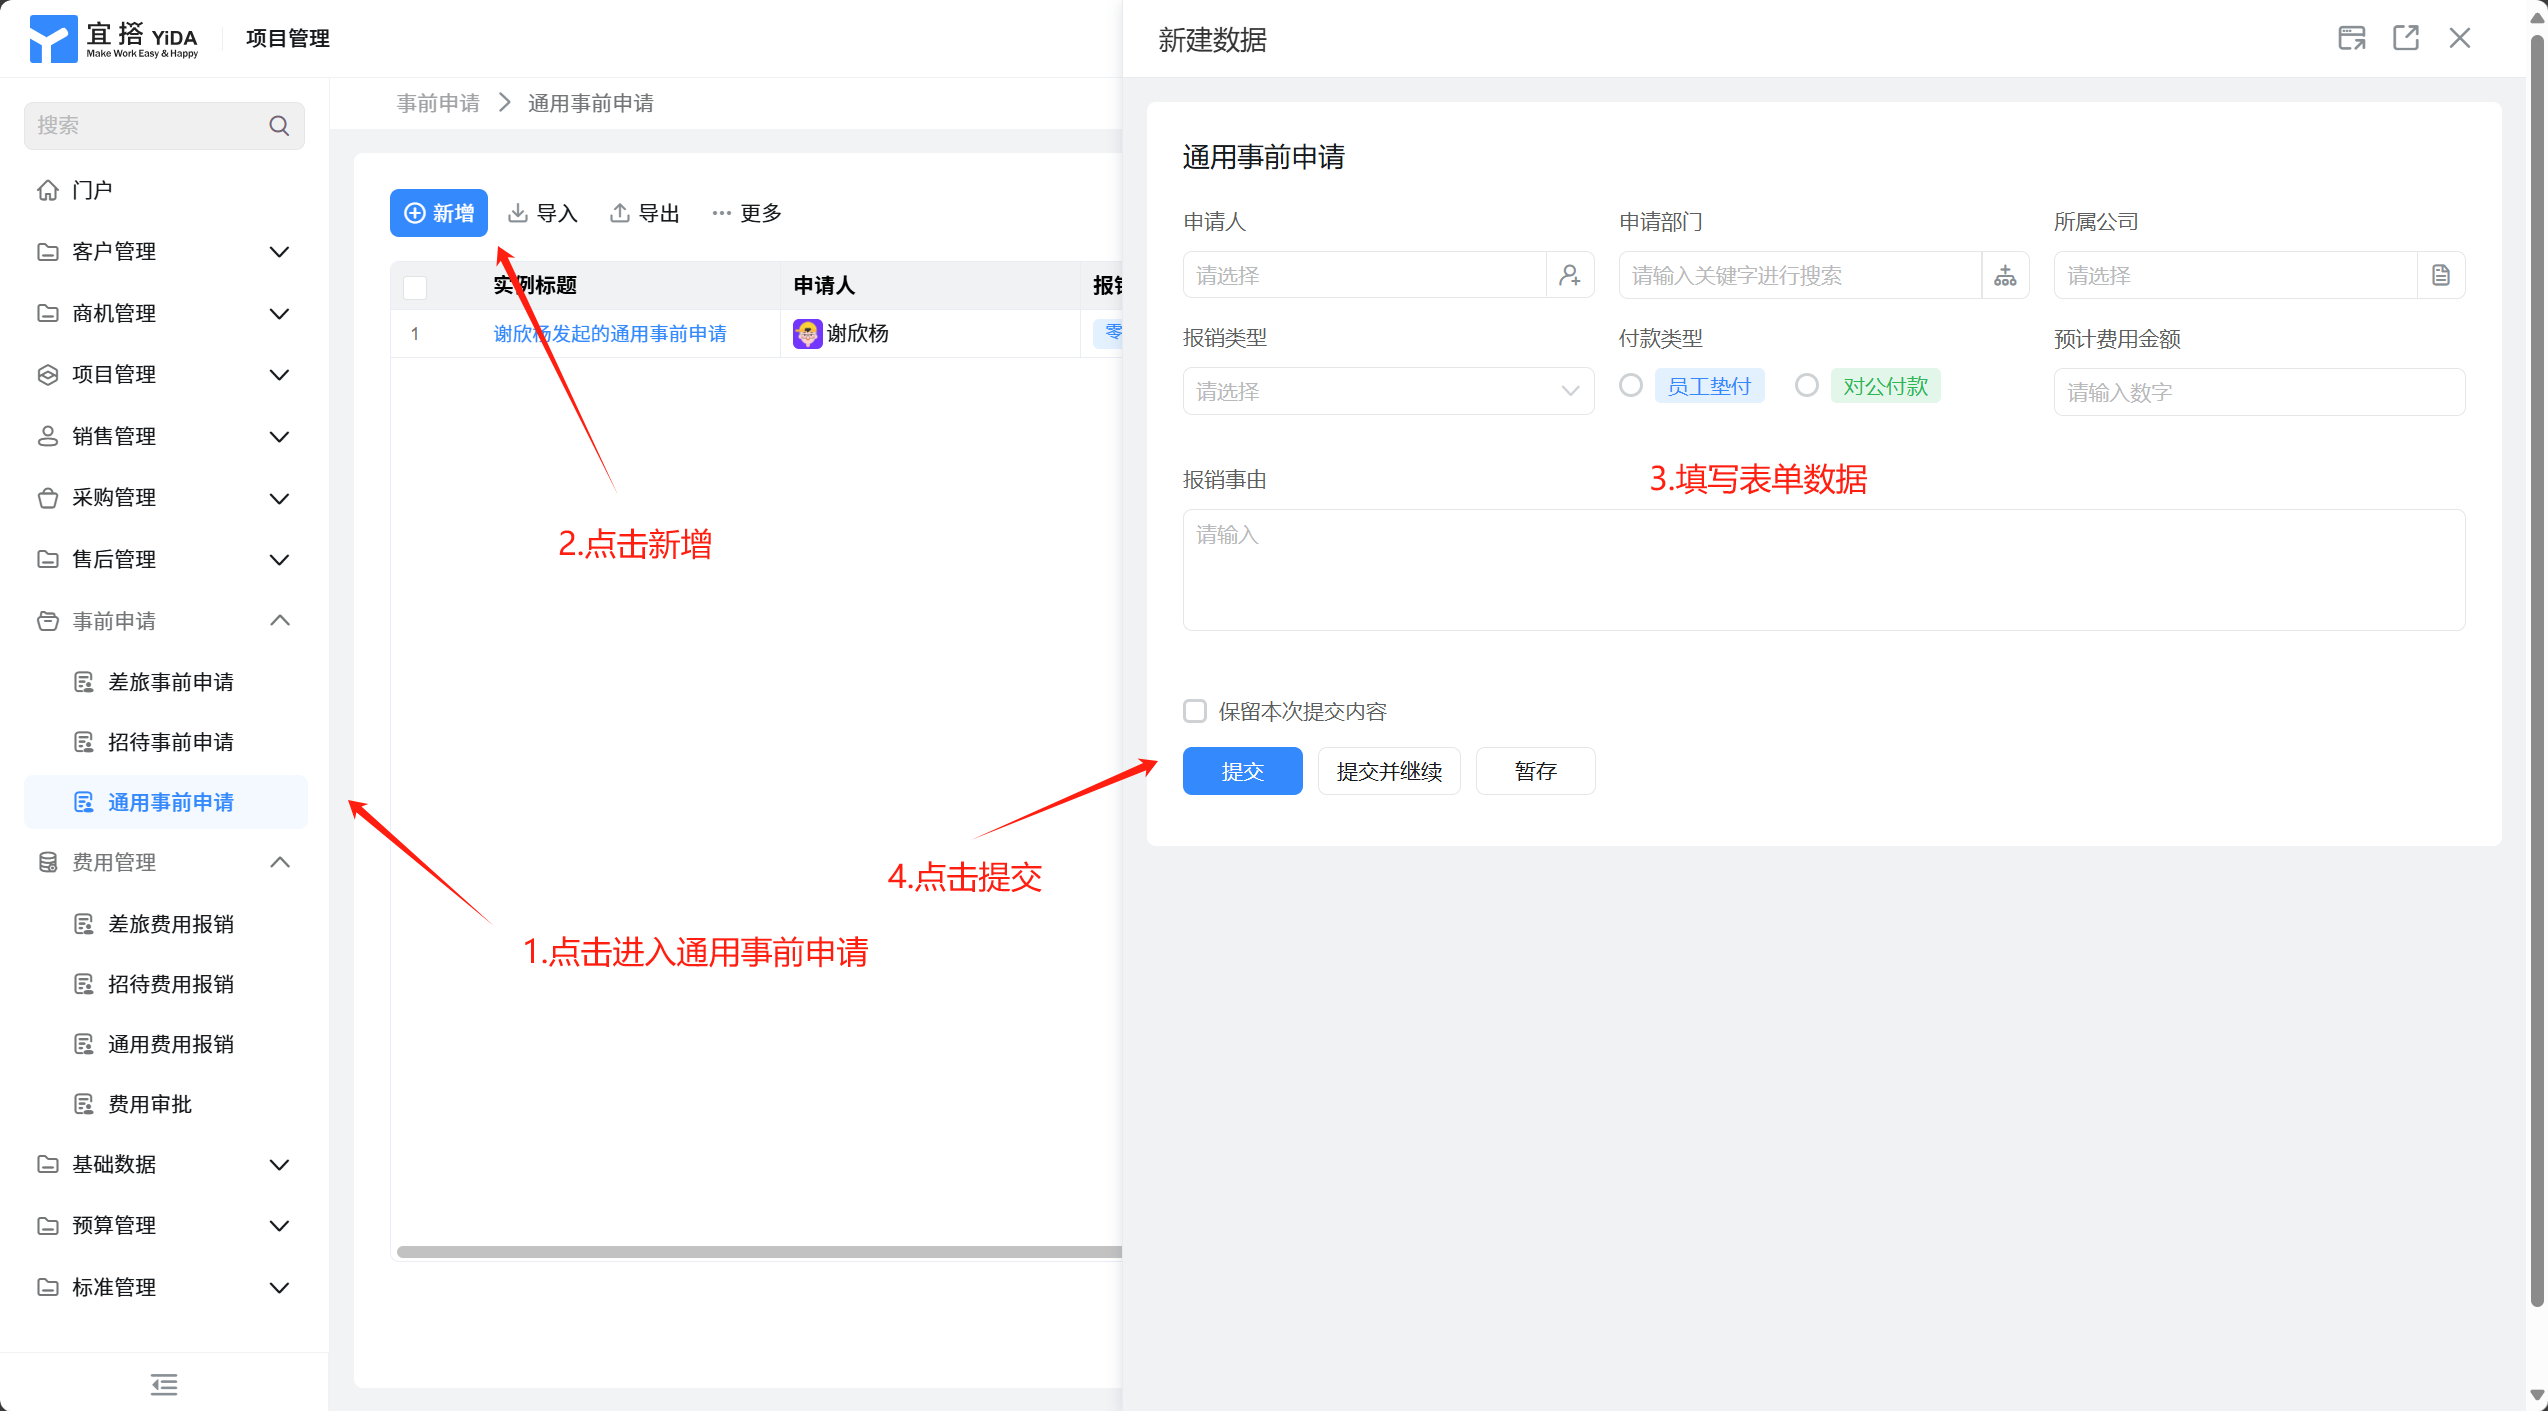2548x1411 pixels.
Task: Click the table horizontal scrollbar
Action: coord(758,1252)
